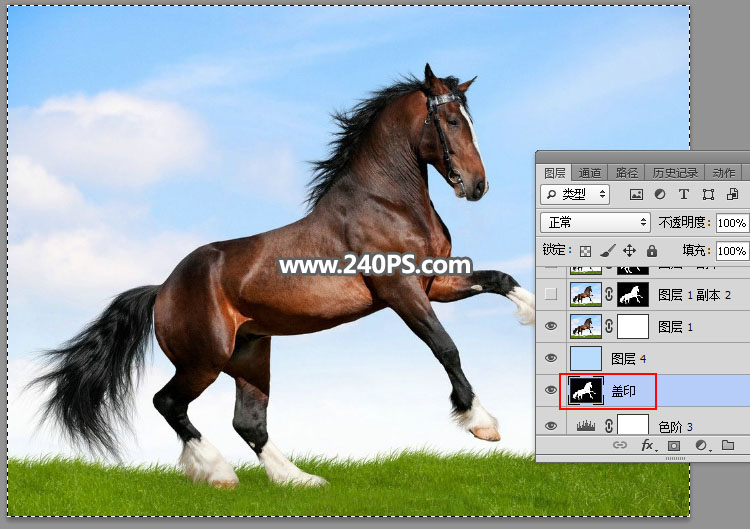Hide the 图层 1 layer
Viewport: 750px width, 529px height.
click(551, 326)
